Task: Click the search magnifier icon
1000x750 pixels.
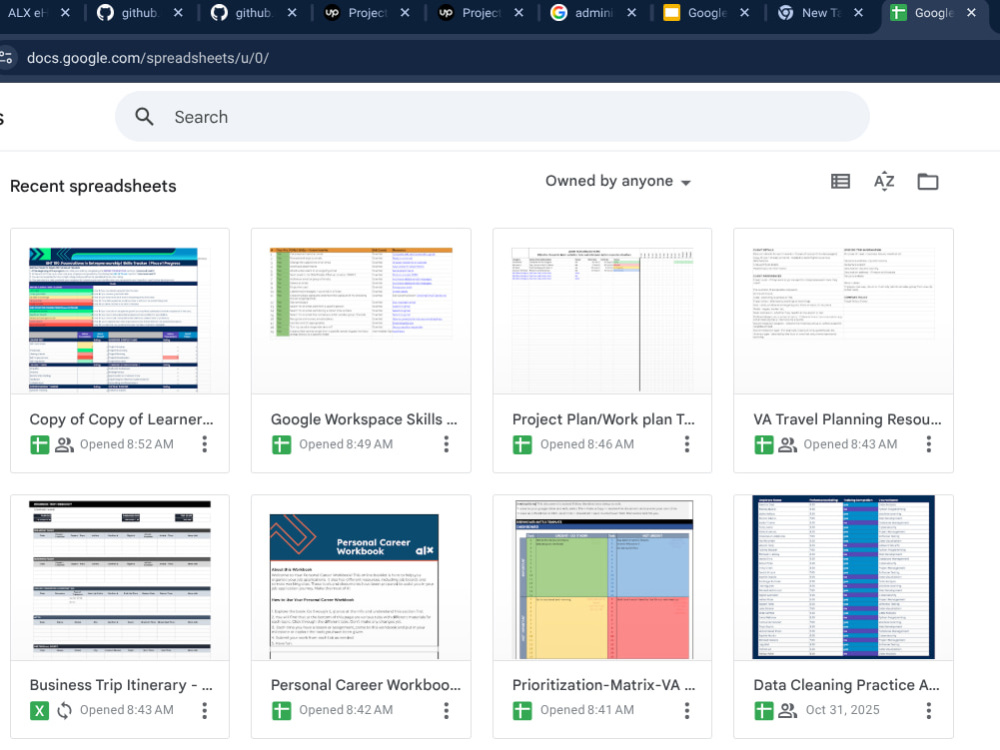Action: point(144,117)
